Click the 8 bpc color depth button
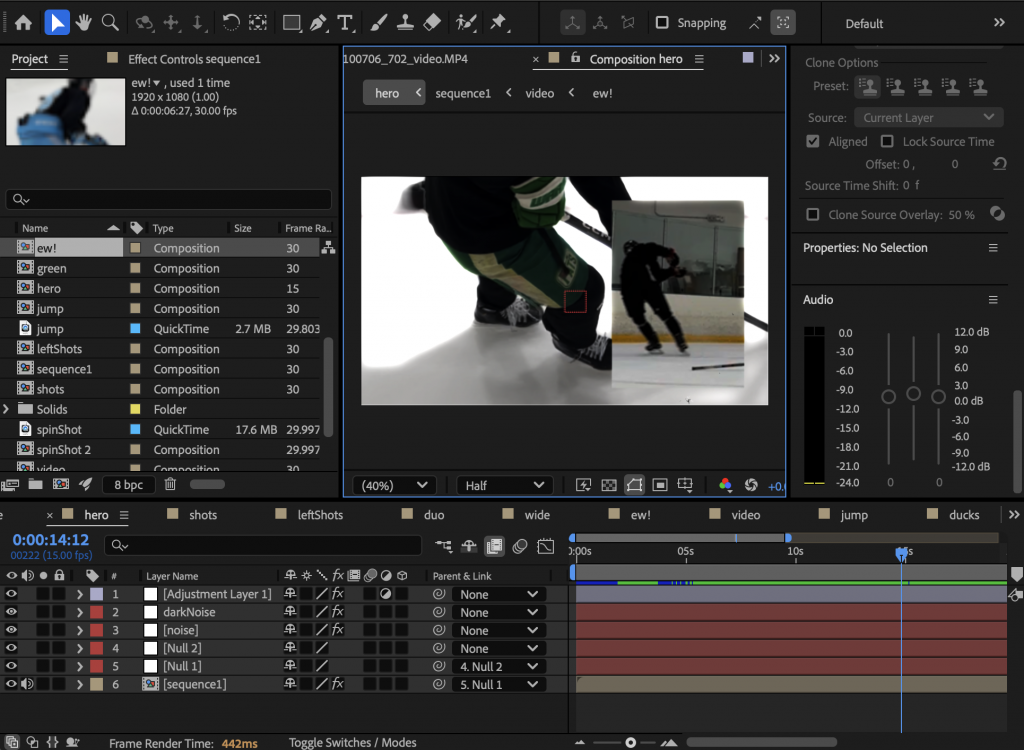Viewport: 1024px width, 750px height. coord(128,484)
